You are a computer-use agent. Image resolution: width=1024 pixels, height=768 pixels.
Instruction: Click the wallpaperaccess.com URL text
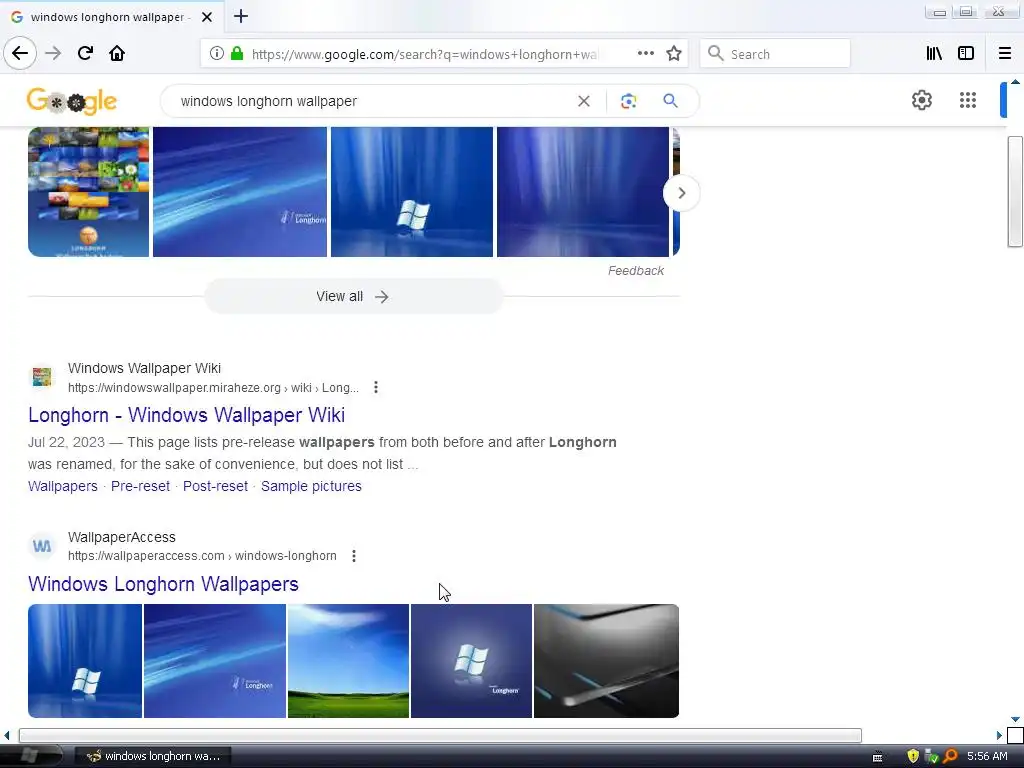pos(202,556)
